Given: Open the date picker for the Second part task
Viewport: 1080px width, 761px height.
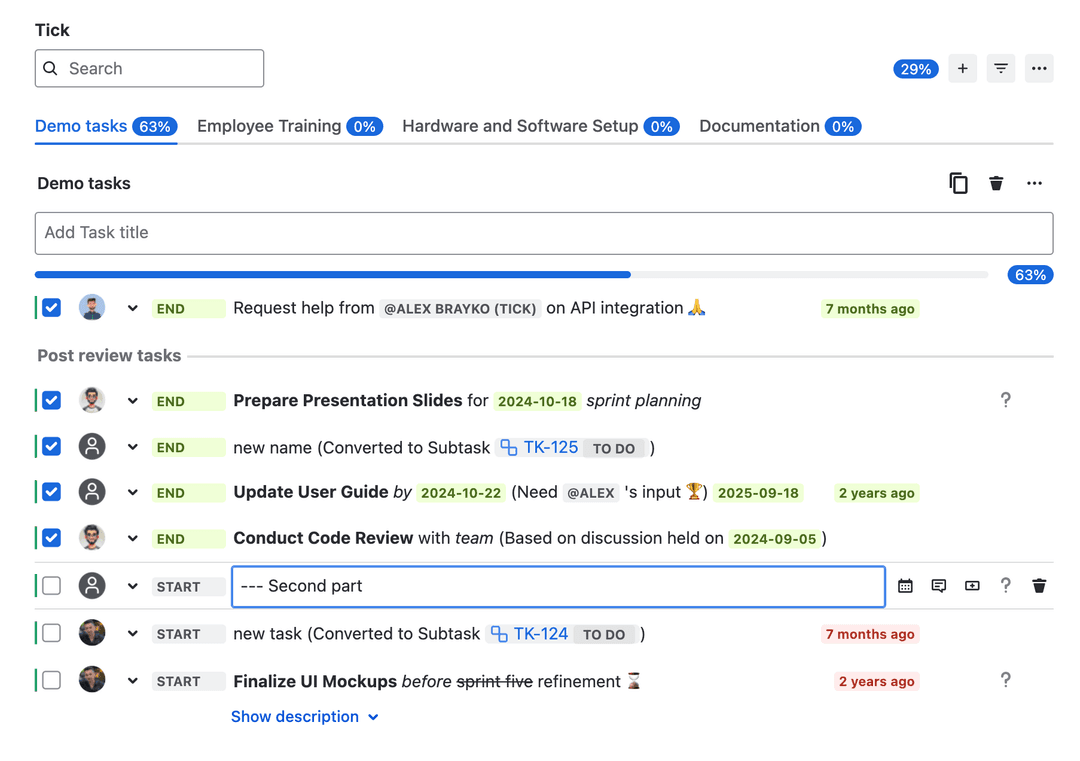Looking at the screenshot, I should (x=905, y=585).
